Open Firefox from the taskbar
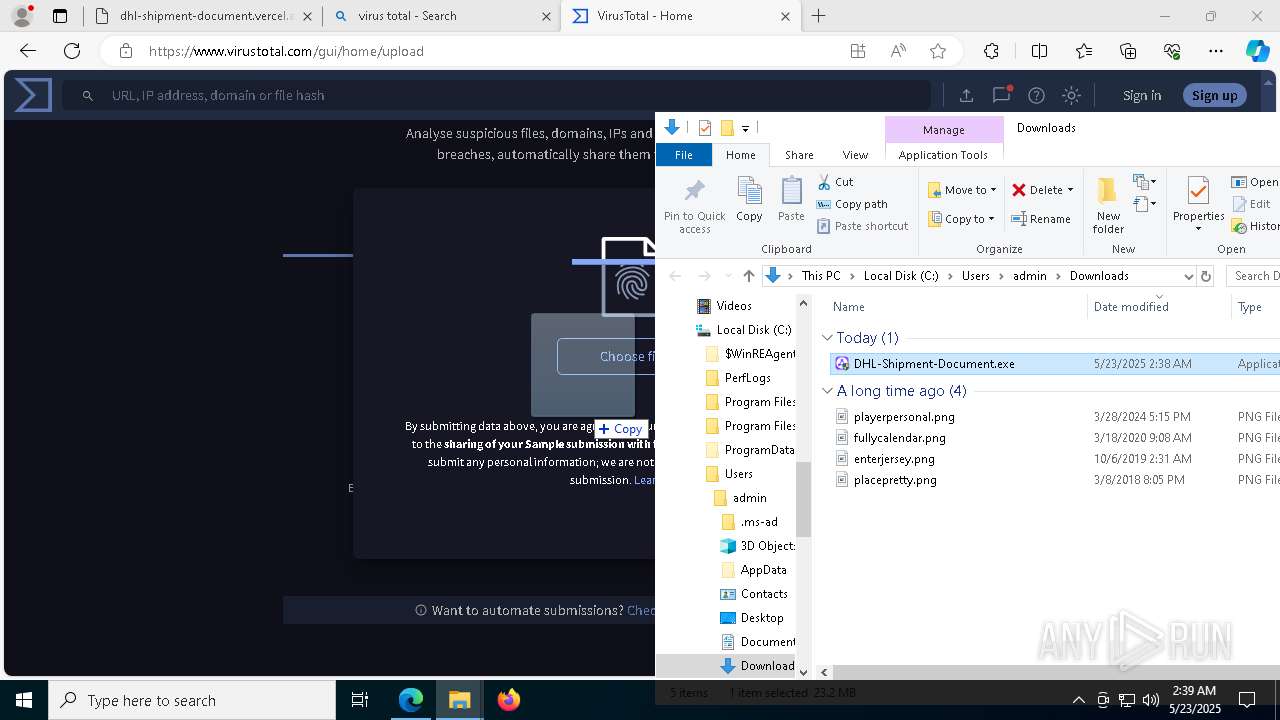 509,700
